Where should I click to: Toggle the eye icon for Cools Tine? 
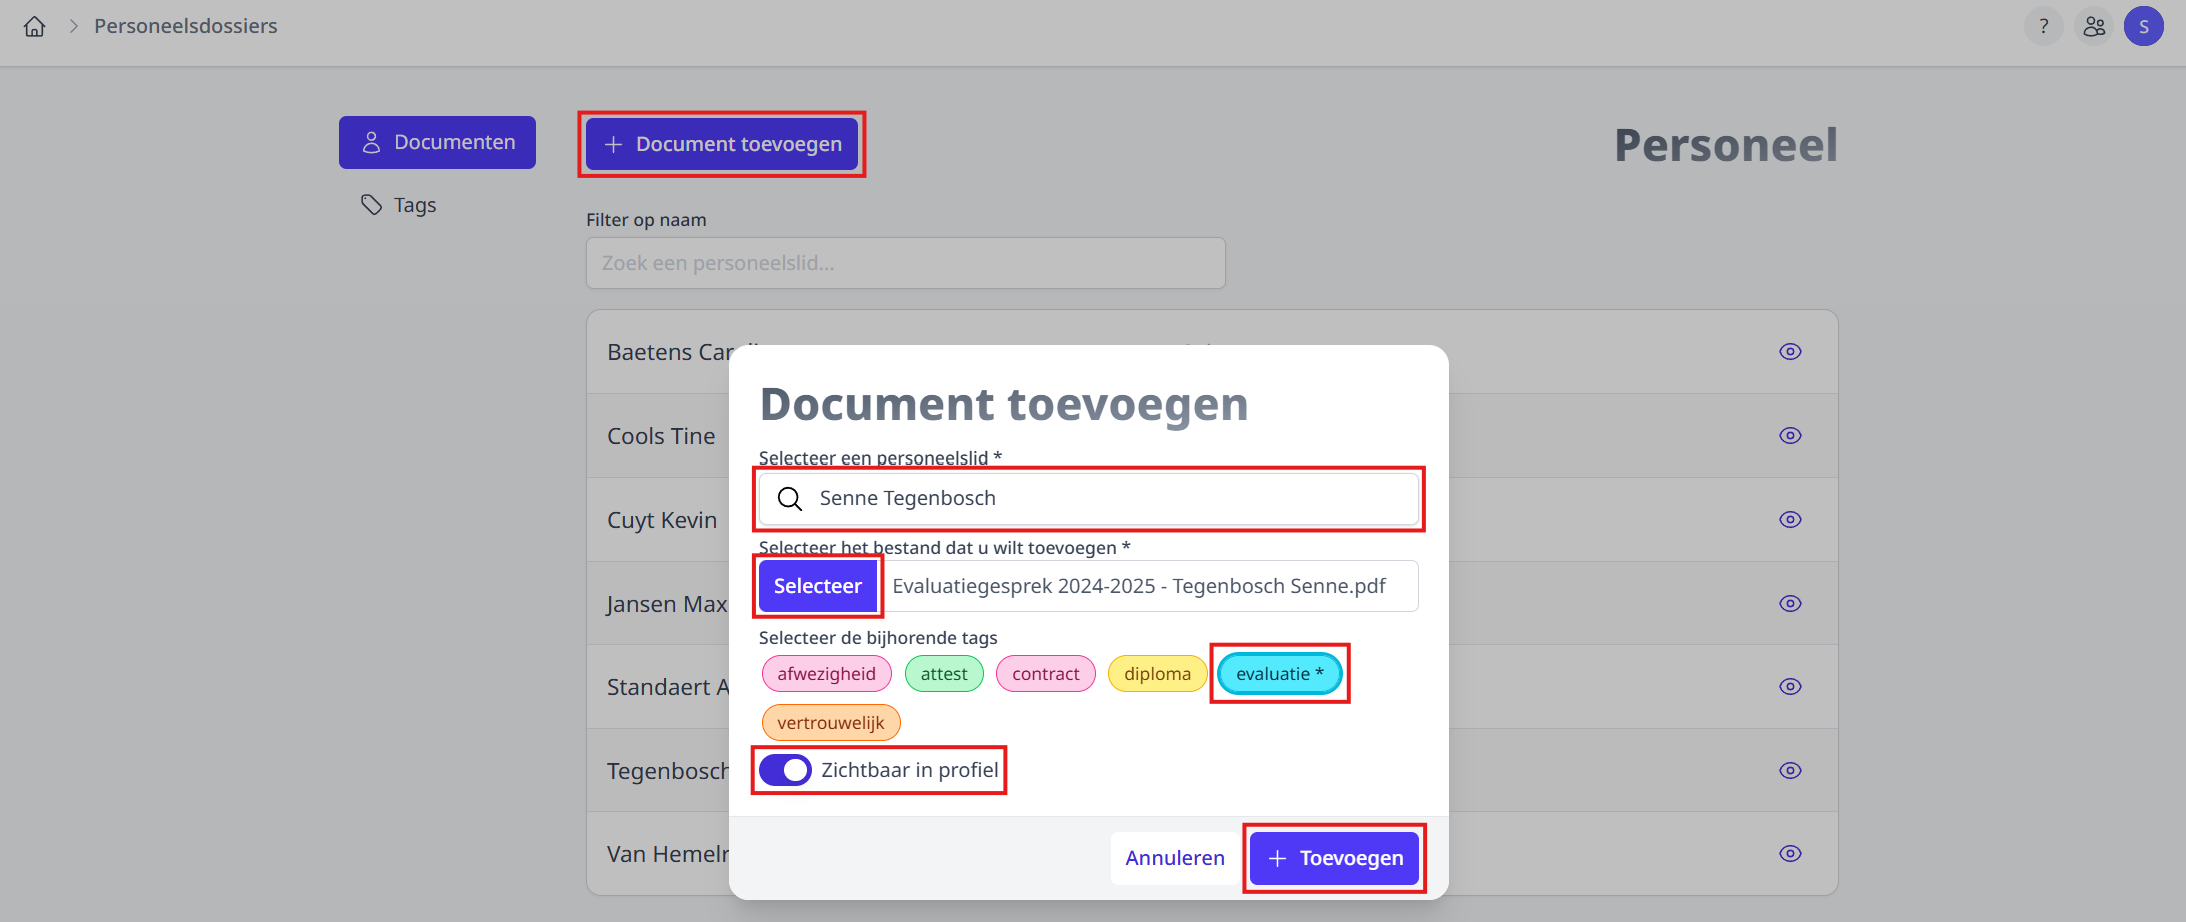coord(1790,435)
